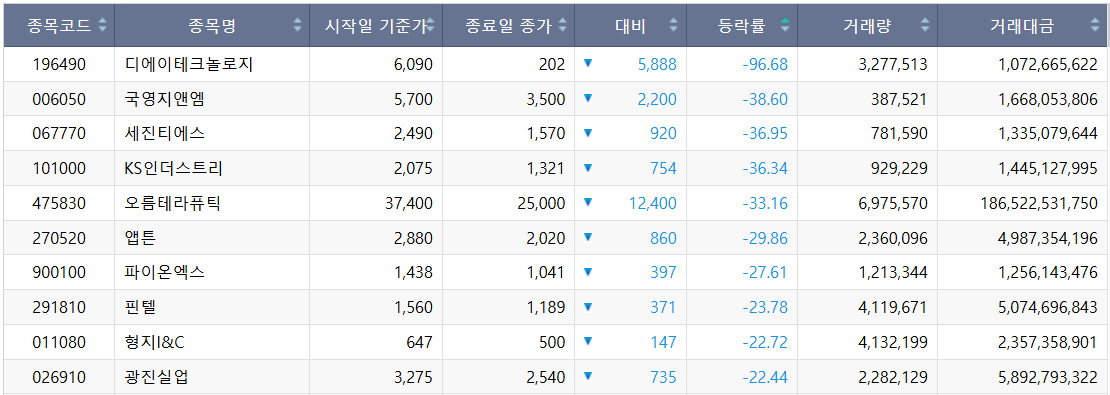1110x395 pixels.
Task: Click the 종료일 종가 column header
Action: [508, 25]
